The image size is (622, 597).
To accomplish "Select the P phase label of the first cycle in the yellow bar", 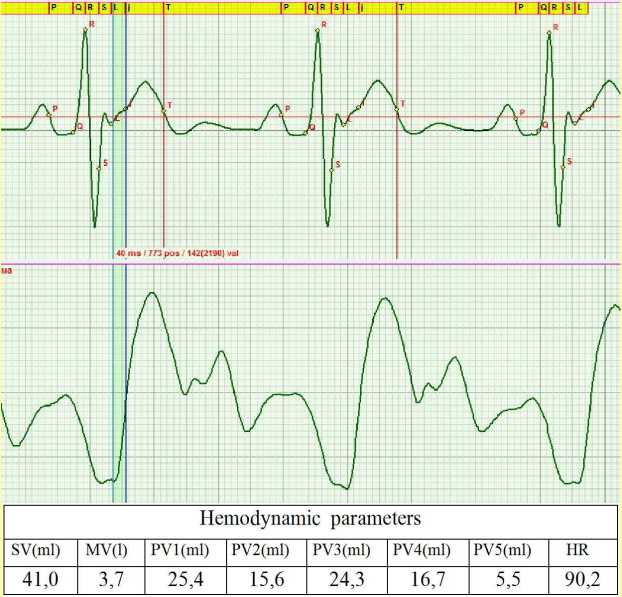I will 54,8.
